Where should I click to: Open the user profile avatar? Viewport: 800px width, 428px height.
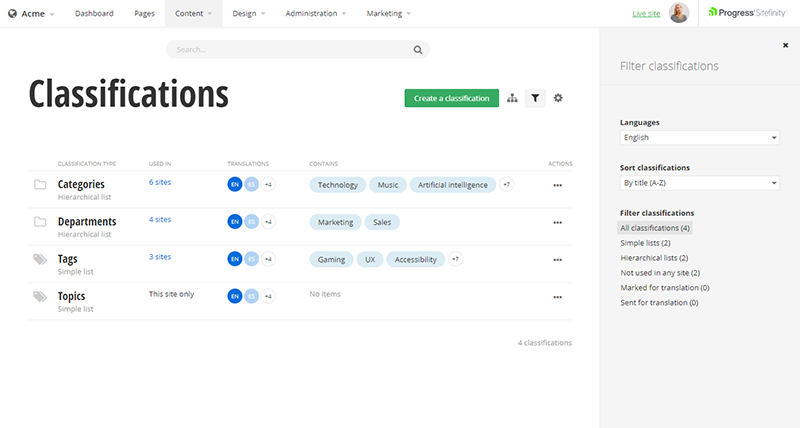(679, 13)
